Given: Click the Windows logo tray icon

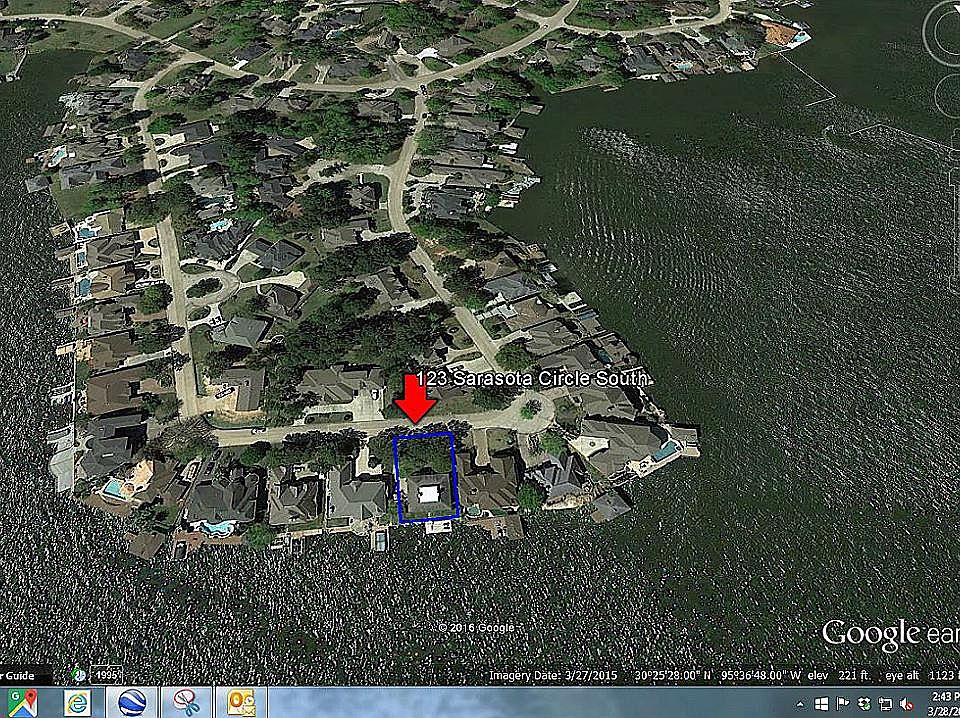Looking at the screenshot, I should pyautogui.click(x=822, y=703).
